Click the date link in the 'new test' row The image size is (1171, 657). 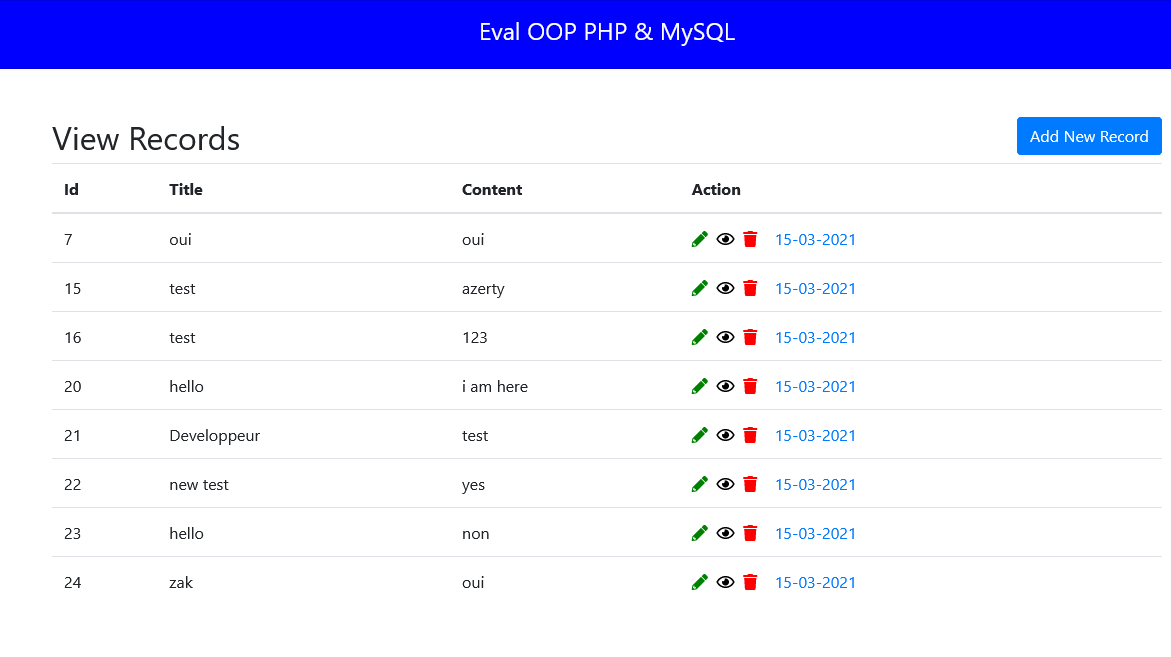[x=815, y=485]
